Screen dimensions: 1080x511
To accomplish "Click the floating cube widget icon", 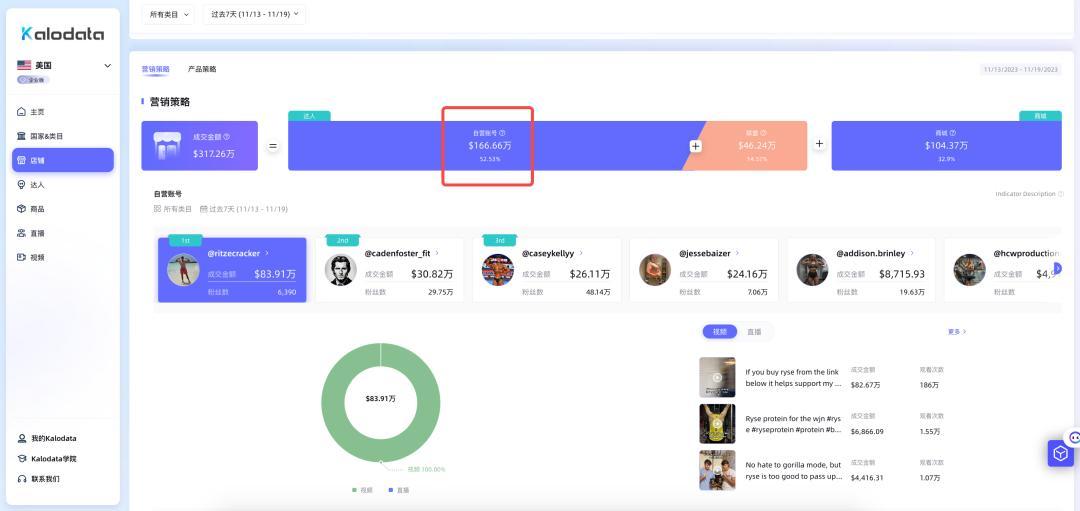I will (x=1060, y=453).
